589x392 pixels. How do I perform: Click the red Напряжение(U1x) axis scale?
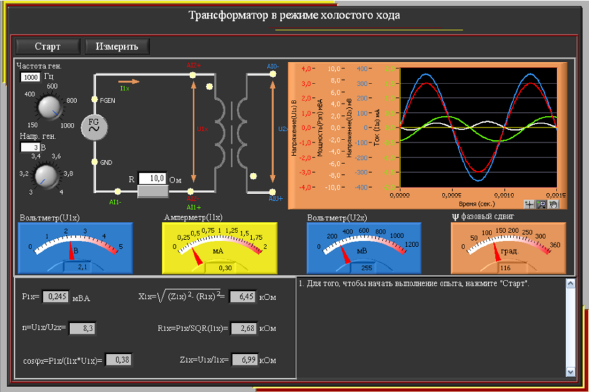coord(307,128)
